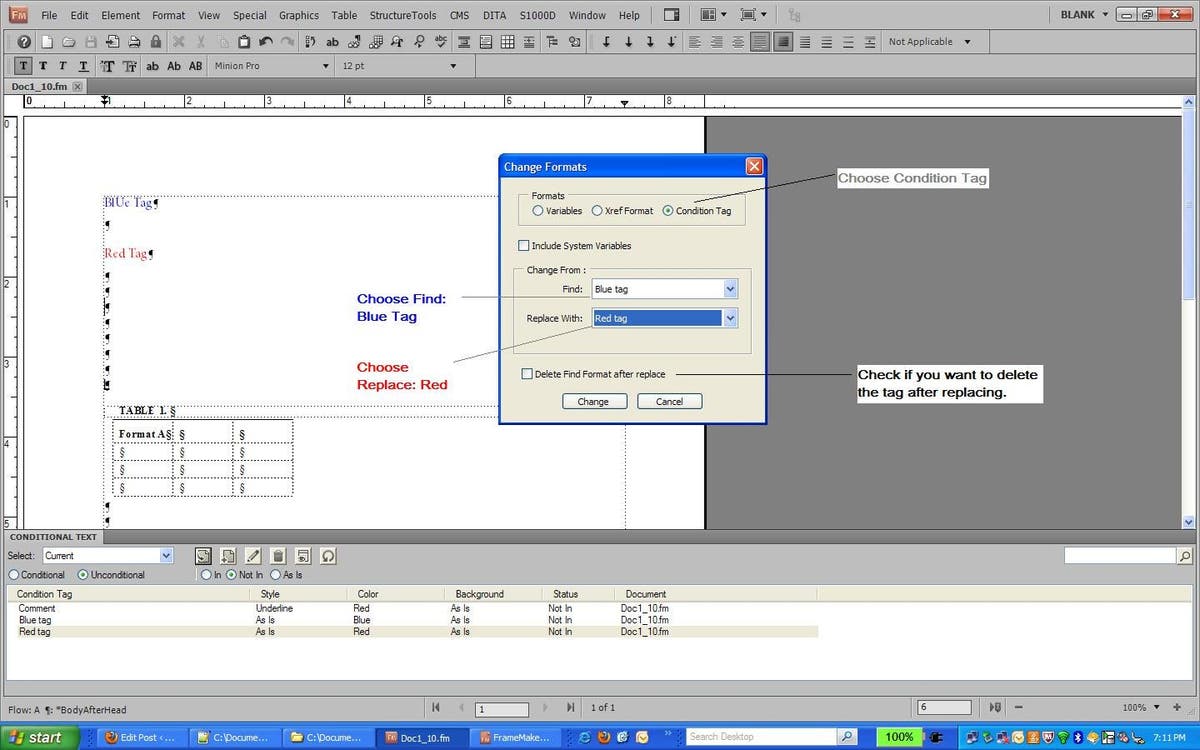This screenshot has height=750, width=1200.
Task: Select the Red tag row in Conditional Text panel
Action: click(x=33, y=631)
